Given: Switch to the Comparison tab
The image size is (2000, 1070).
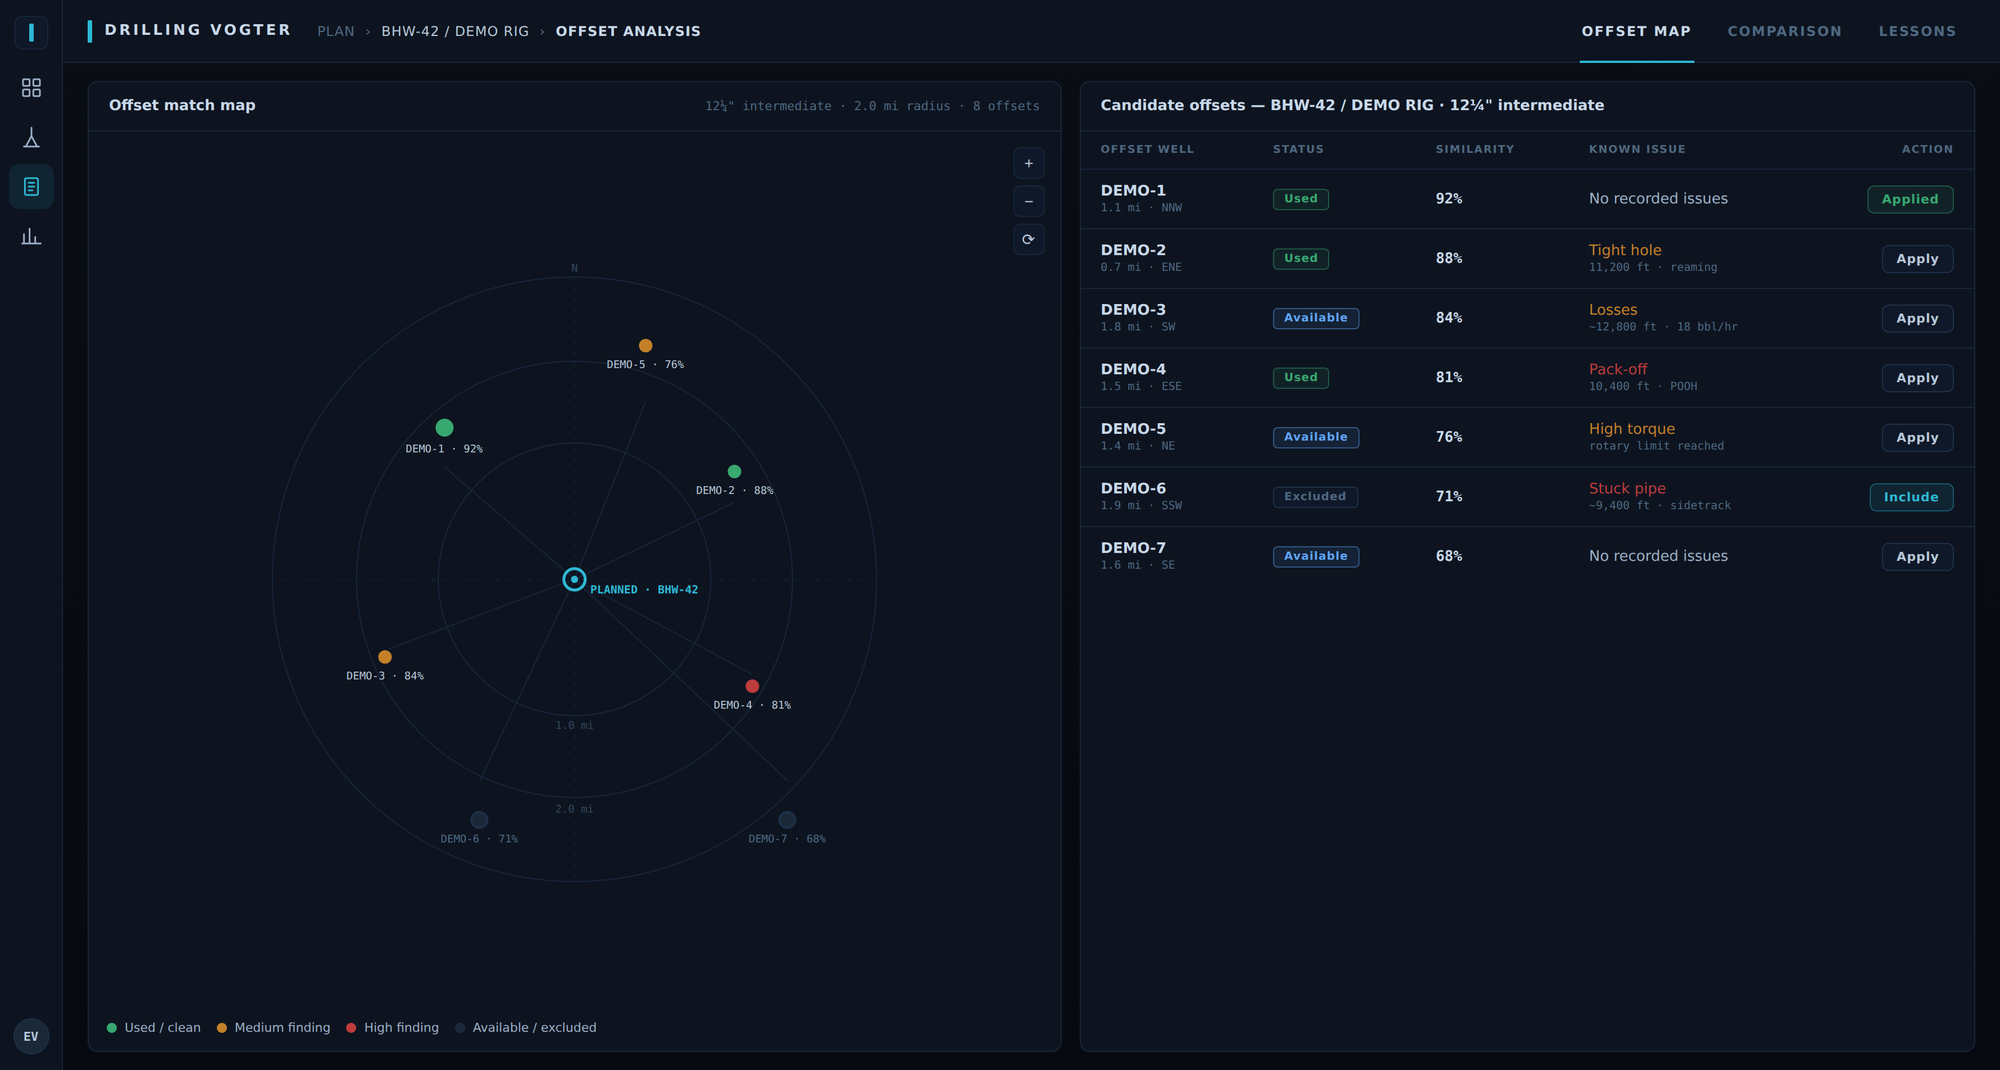Looking at the screenshot, I should pos(1784,31).
